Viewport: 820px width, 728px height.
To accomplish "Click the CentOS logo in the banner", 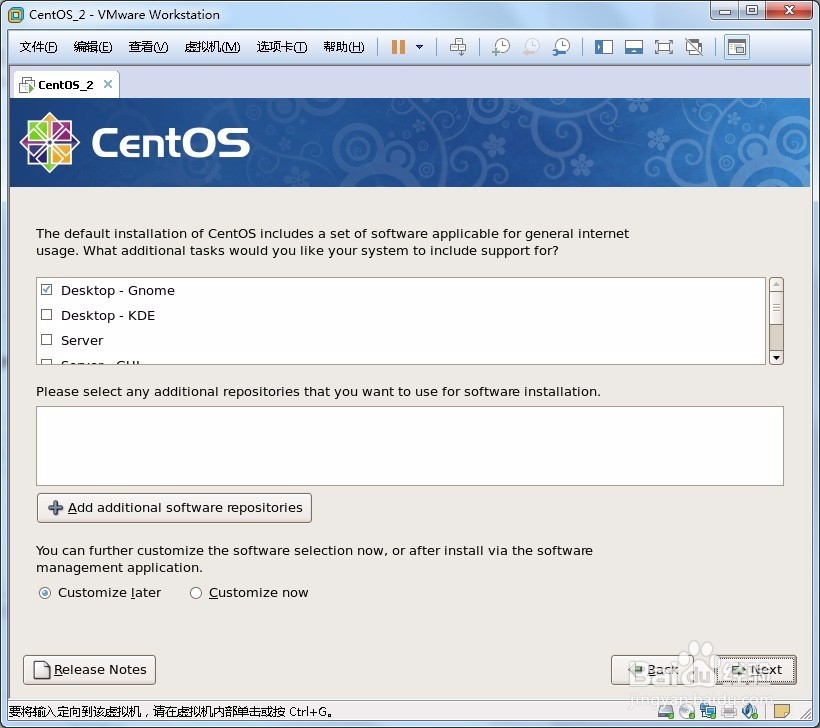I will (x=135, y=142).
